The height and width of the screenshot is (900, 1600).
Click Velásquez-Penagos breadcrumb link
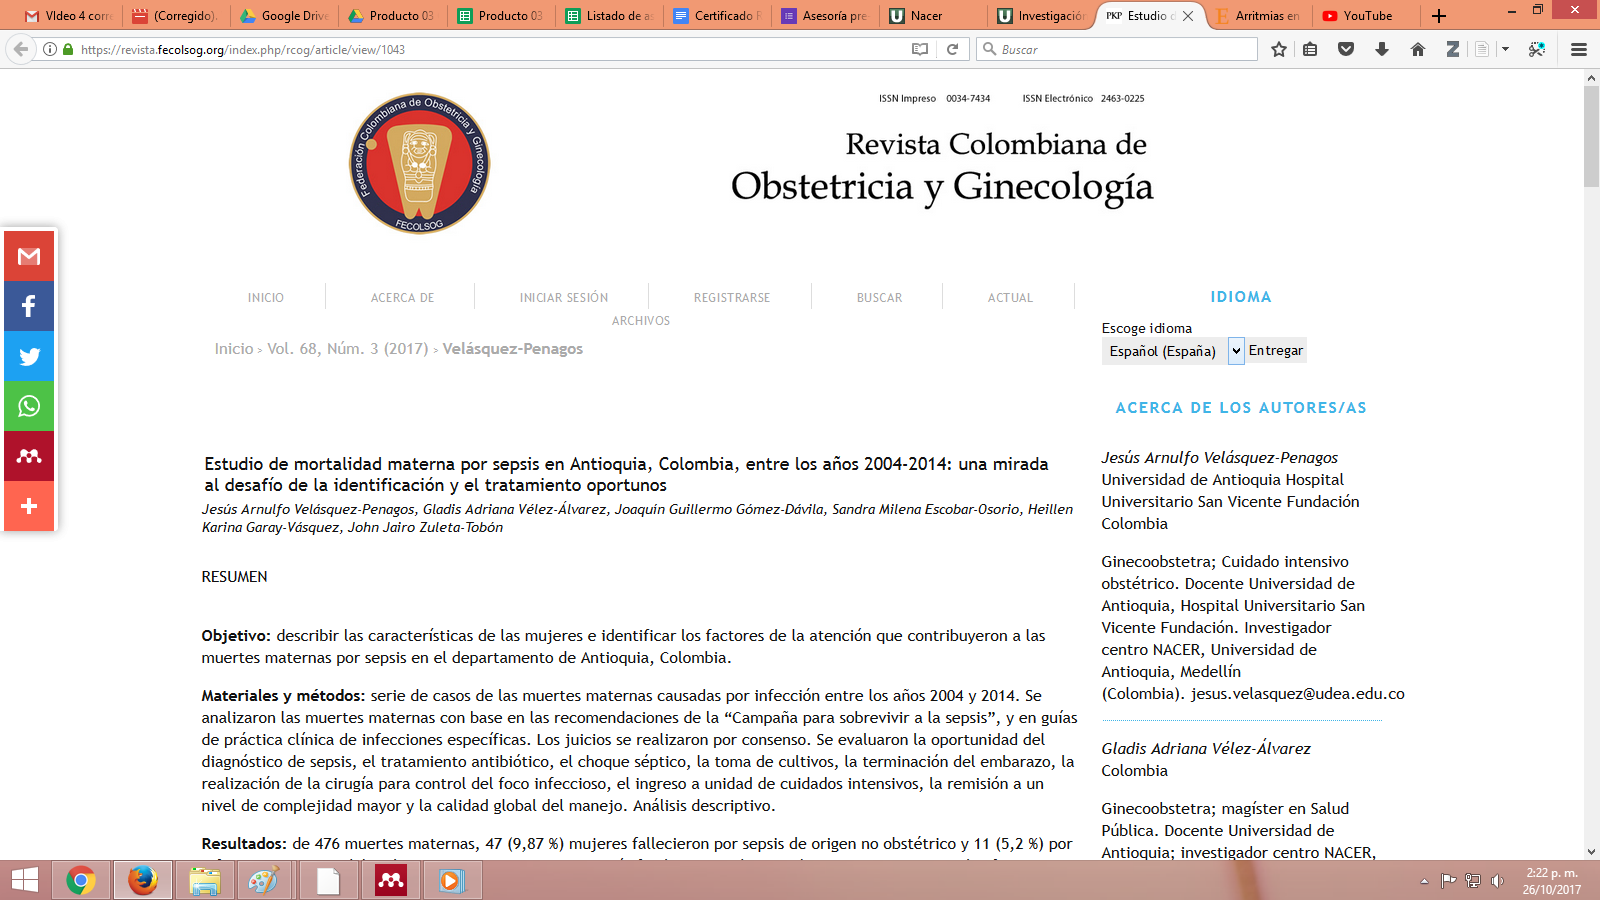tap(513, 349)
